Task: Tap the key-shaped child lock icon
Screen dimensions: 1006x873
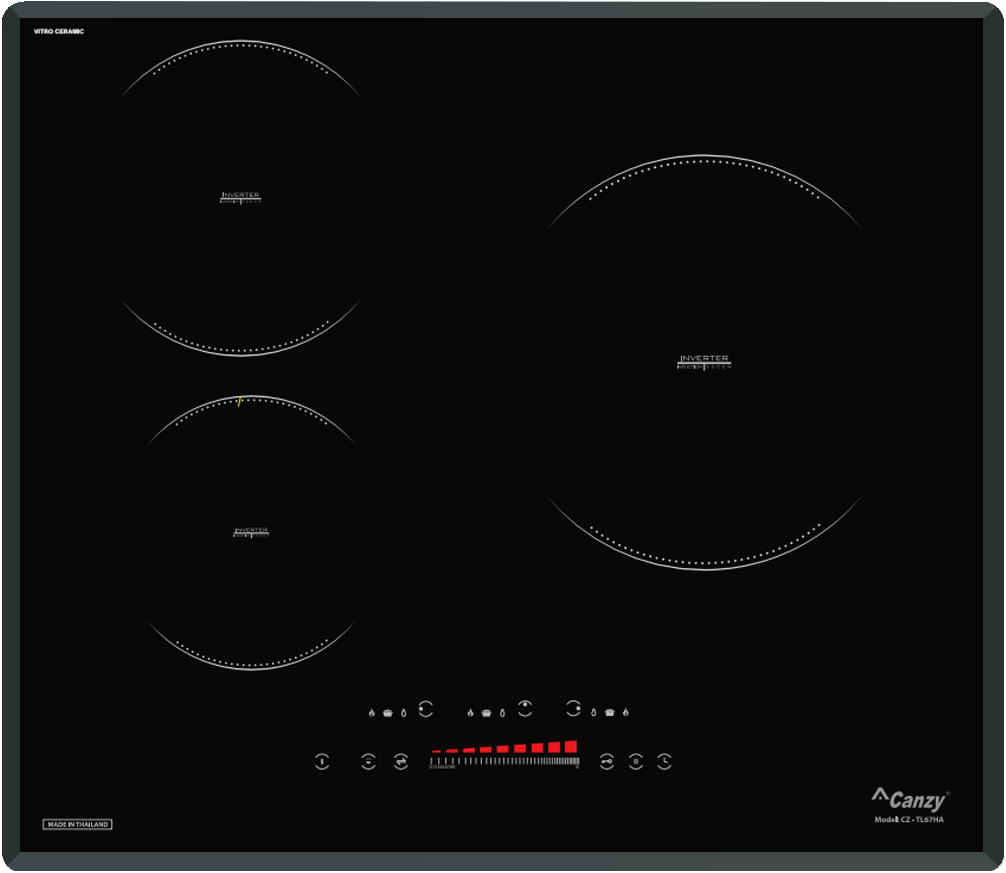Action: (x=606, y=761)
